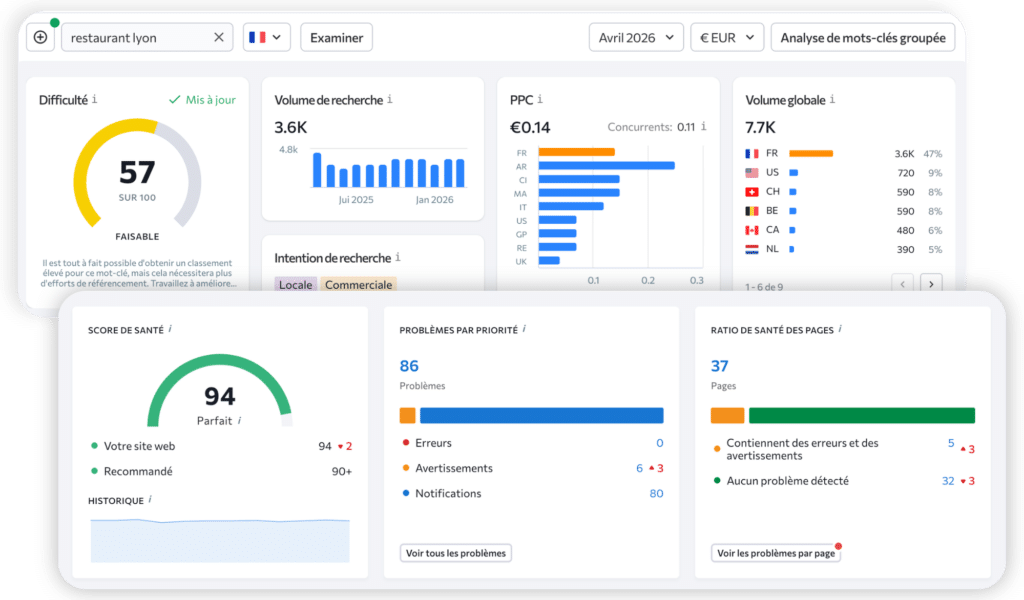Click the Erreurs count 0
1024x600 pixels.
point(660,443)
